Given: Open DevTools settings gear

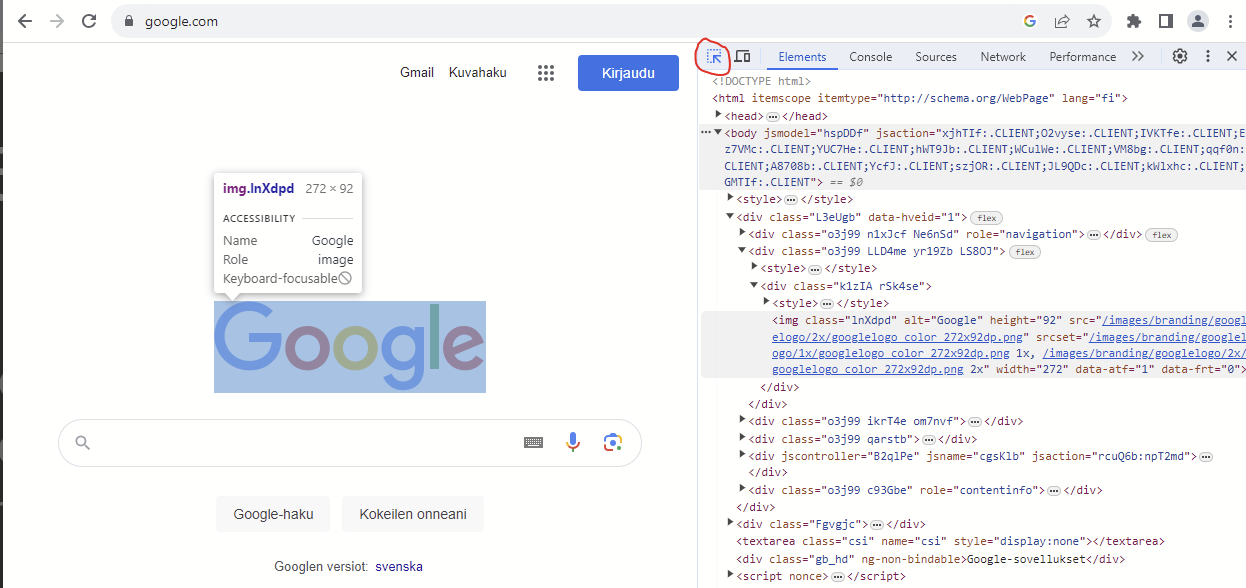Looking at the screenshot, I should click(1180, 56).
